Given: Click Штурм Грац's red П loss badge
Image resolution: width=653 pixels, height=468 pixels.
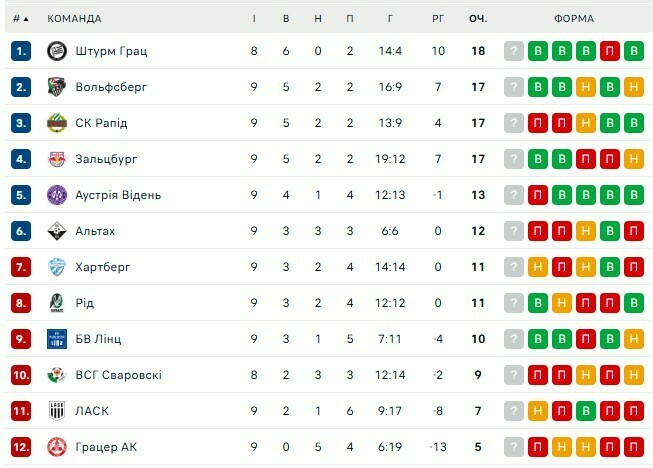Looking at the screenshot, I should coord(609,51).
